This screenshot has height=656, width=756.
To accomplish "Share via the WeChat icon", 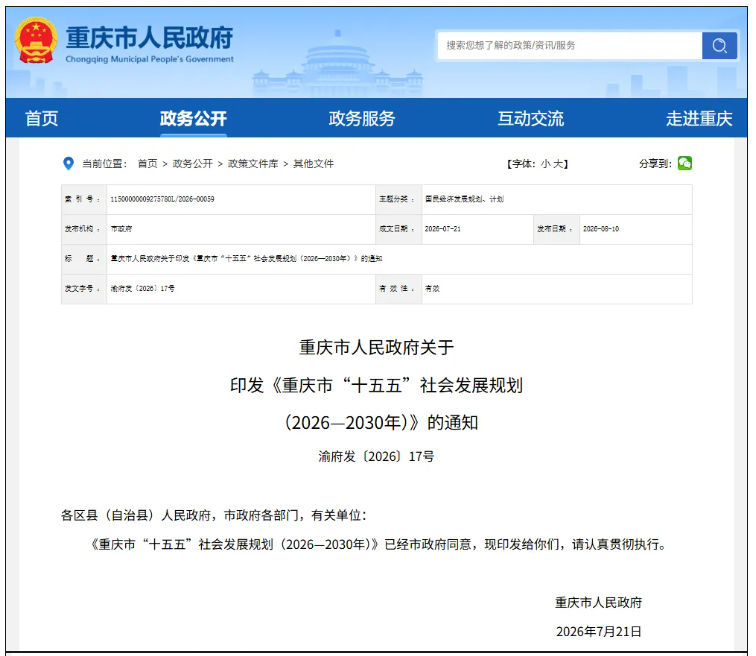I will [x=685, y=163].
